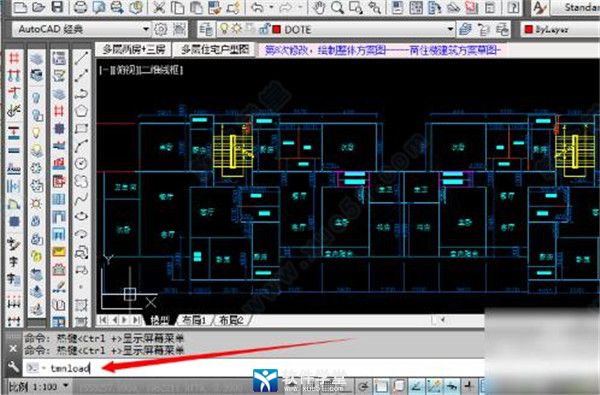600x395 pixels.
Task: Click the Undo arrow icon
Action: pos(258,7)
